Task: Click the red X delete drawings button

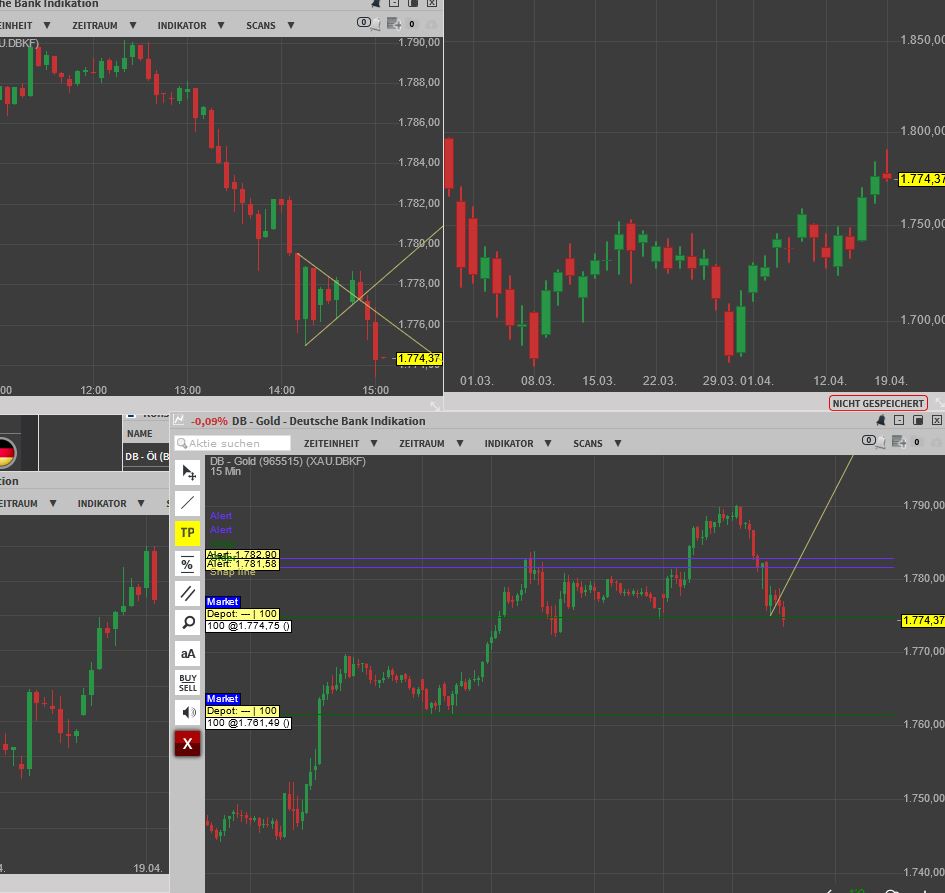Action: point(187,744)
